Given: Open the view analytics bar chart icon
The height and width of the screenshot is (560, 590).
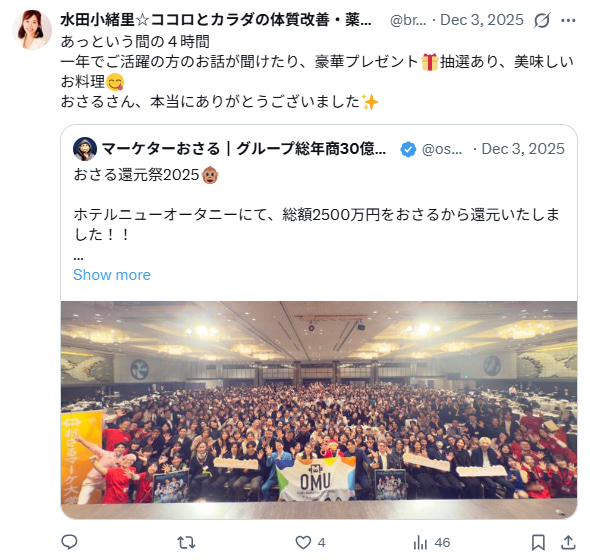Looking at the screenshot, I should click(x=420, y=542).
